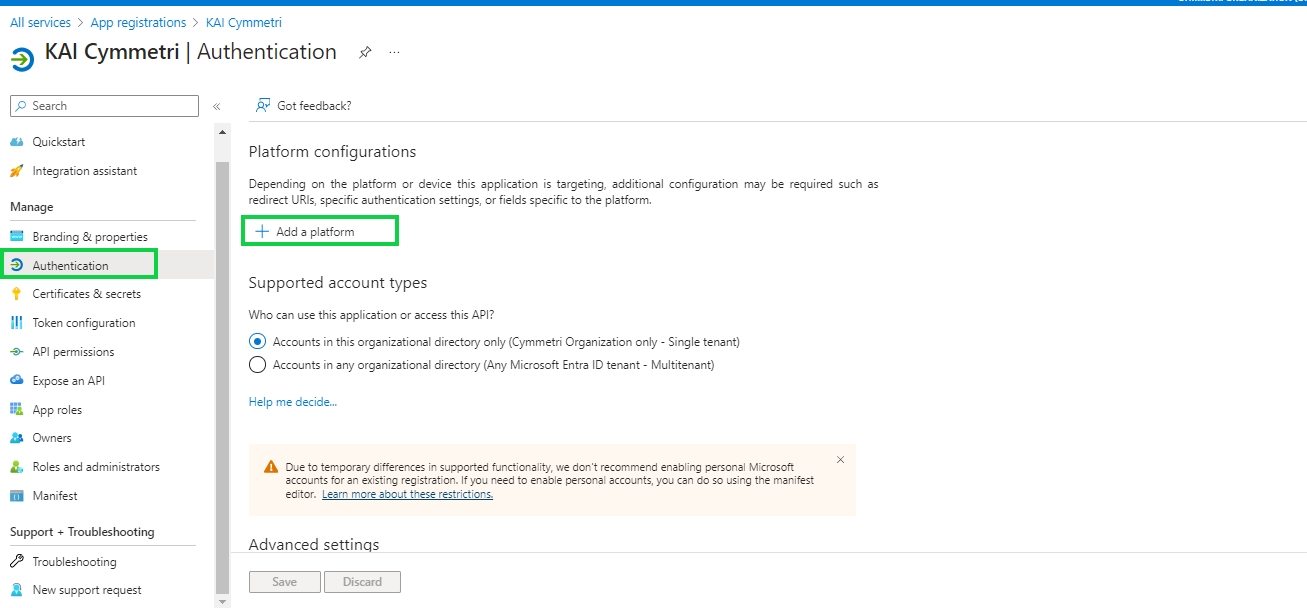Click the pin icon next to Authentication title
Viewport: 1307px width, 608px height.
tap(365, 53)
